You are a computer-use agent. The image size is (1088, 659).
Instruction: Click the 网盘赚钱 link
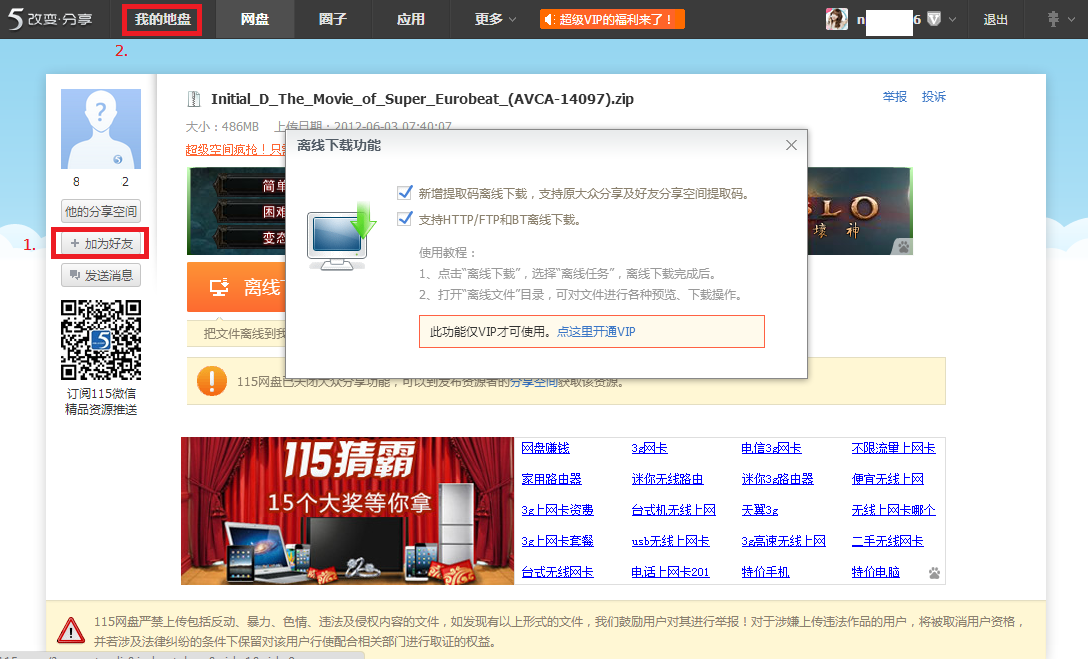545,448
